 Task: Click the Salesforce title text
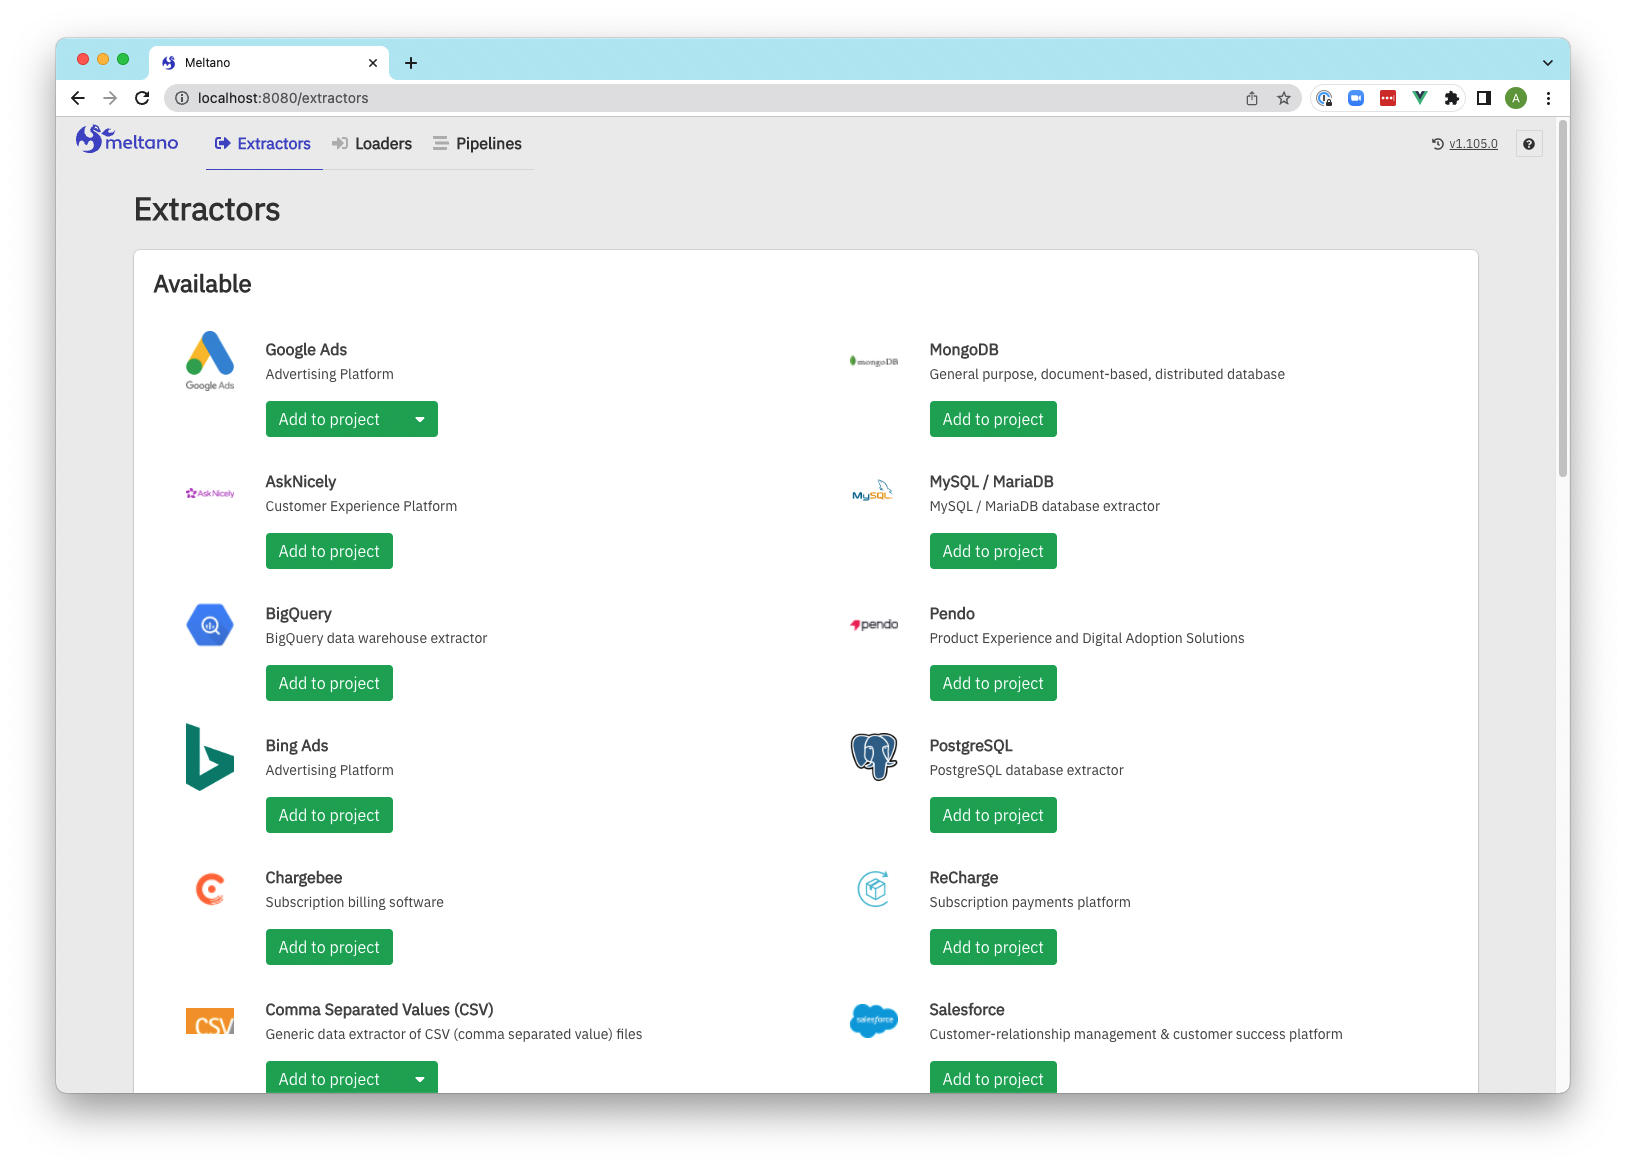[x=967, y=1010]
